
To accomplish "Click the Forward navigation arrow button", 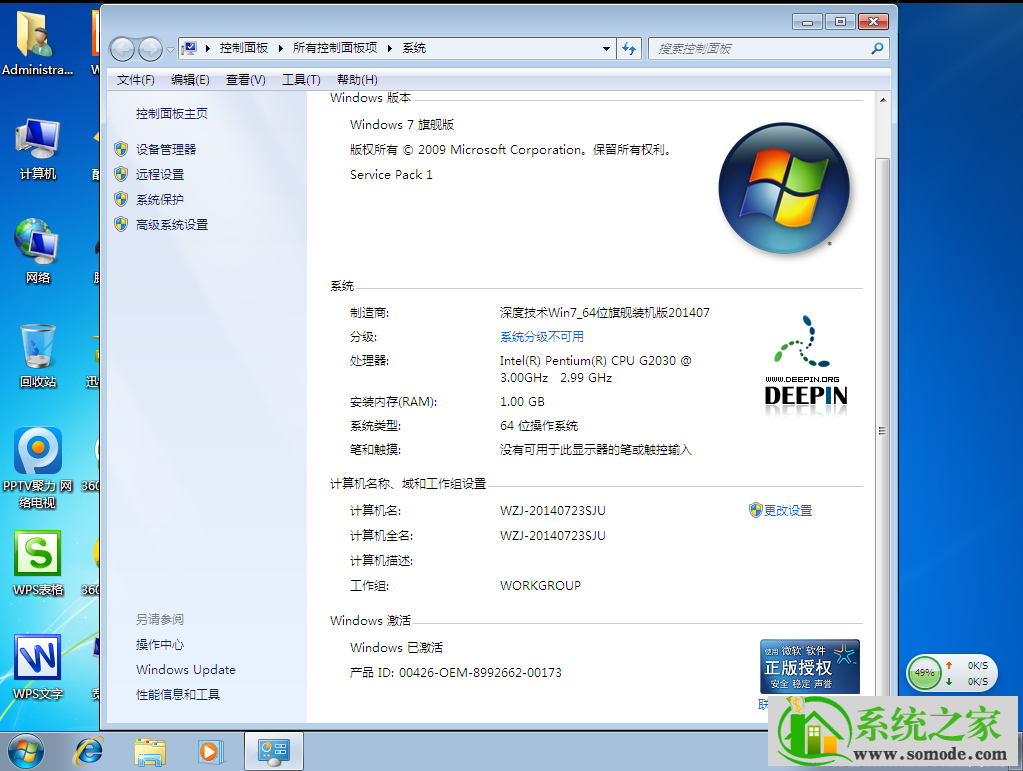I will 150,49.
